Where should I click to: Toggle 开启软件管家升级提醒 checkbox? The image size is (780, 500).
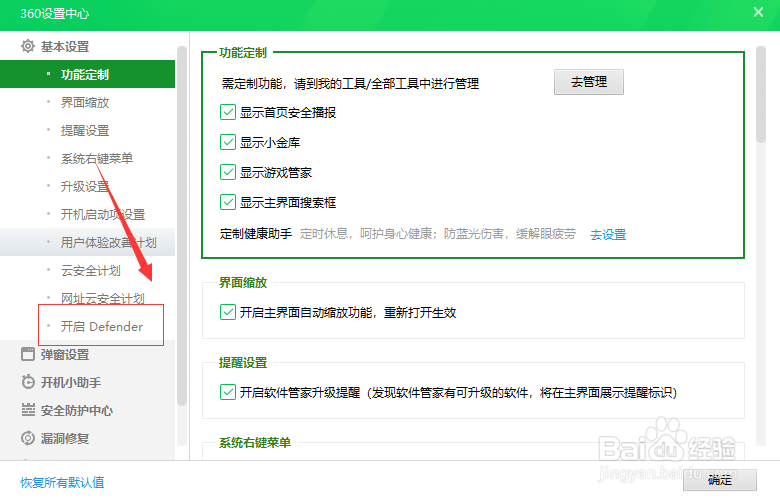point(228,392)
